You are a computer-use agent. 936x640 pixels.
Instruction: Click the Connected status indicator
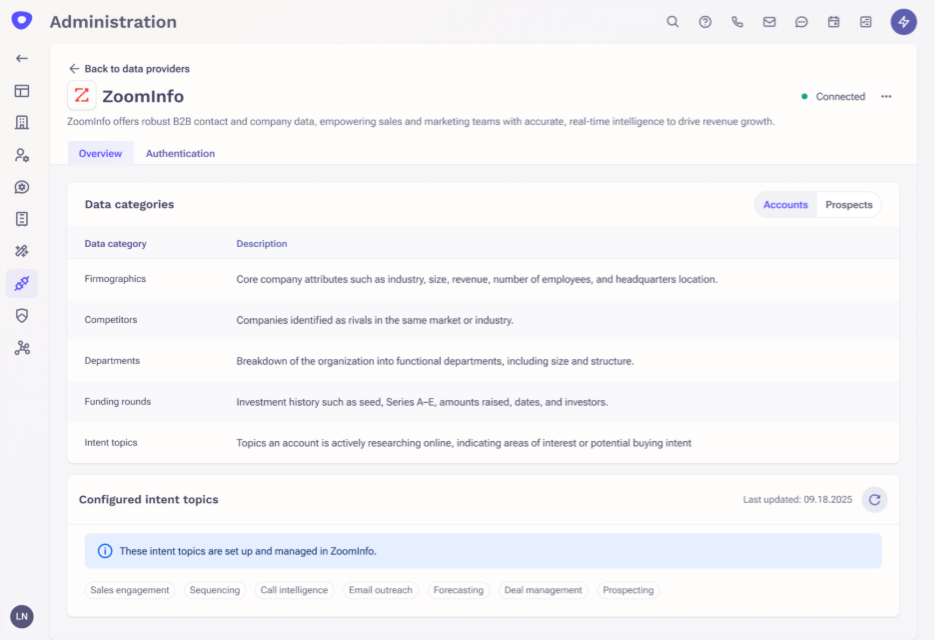point(833,97)
